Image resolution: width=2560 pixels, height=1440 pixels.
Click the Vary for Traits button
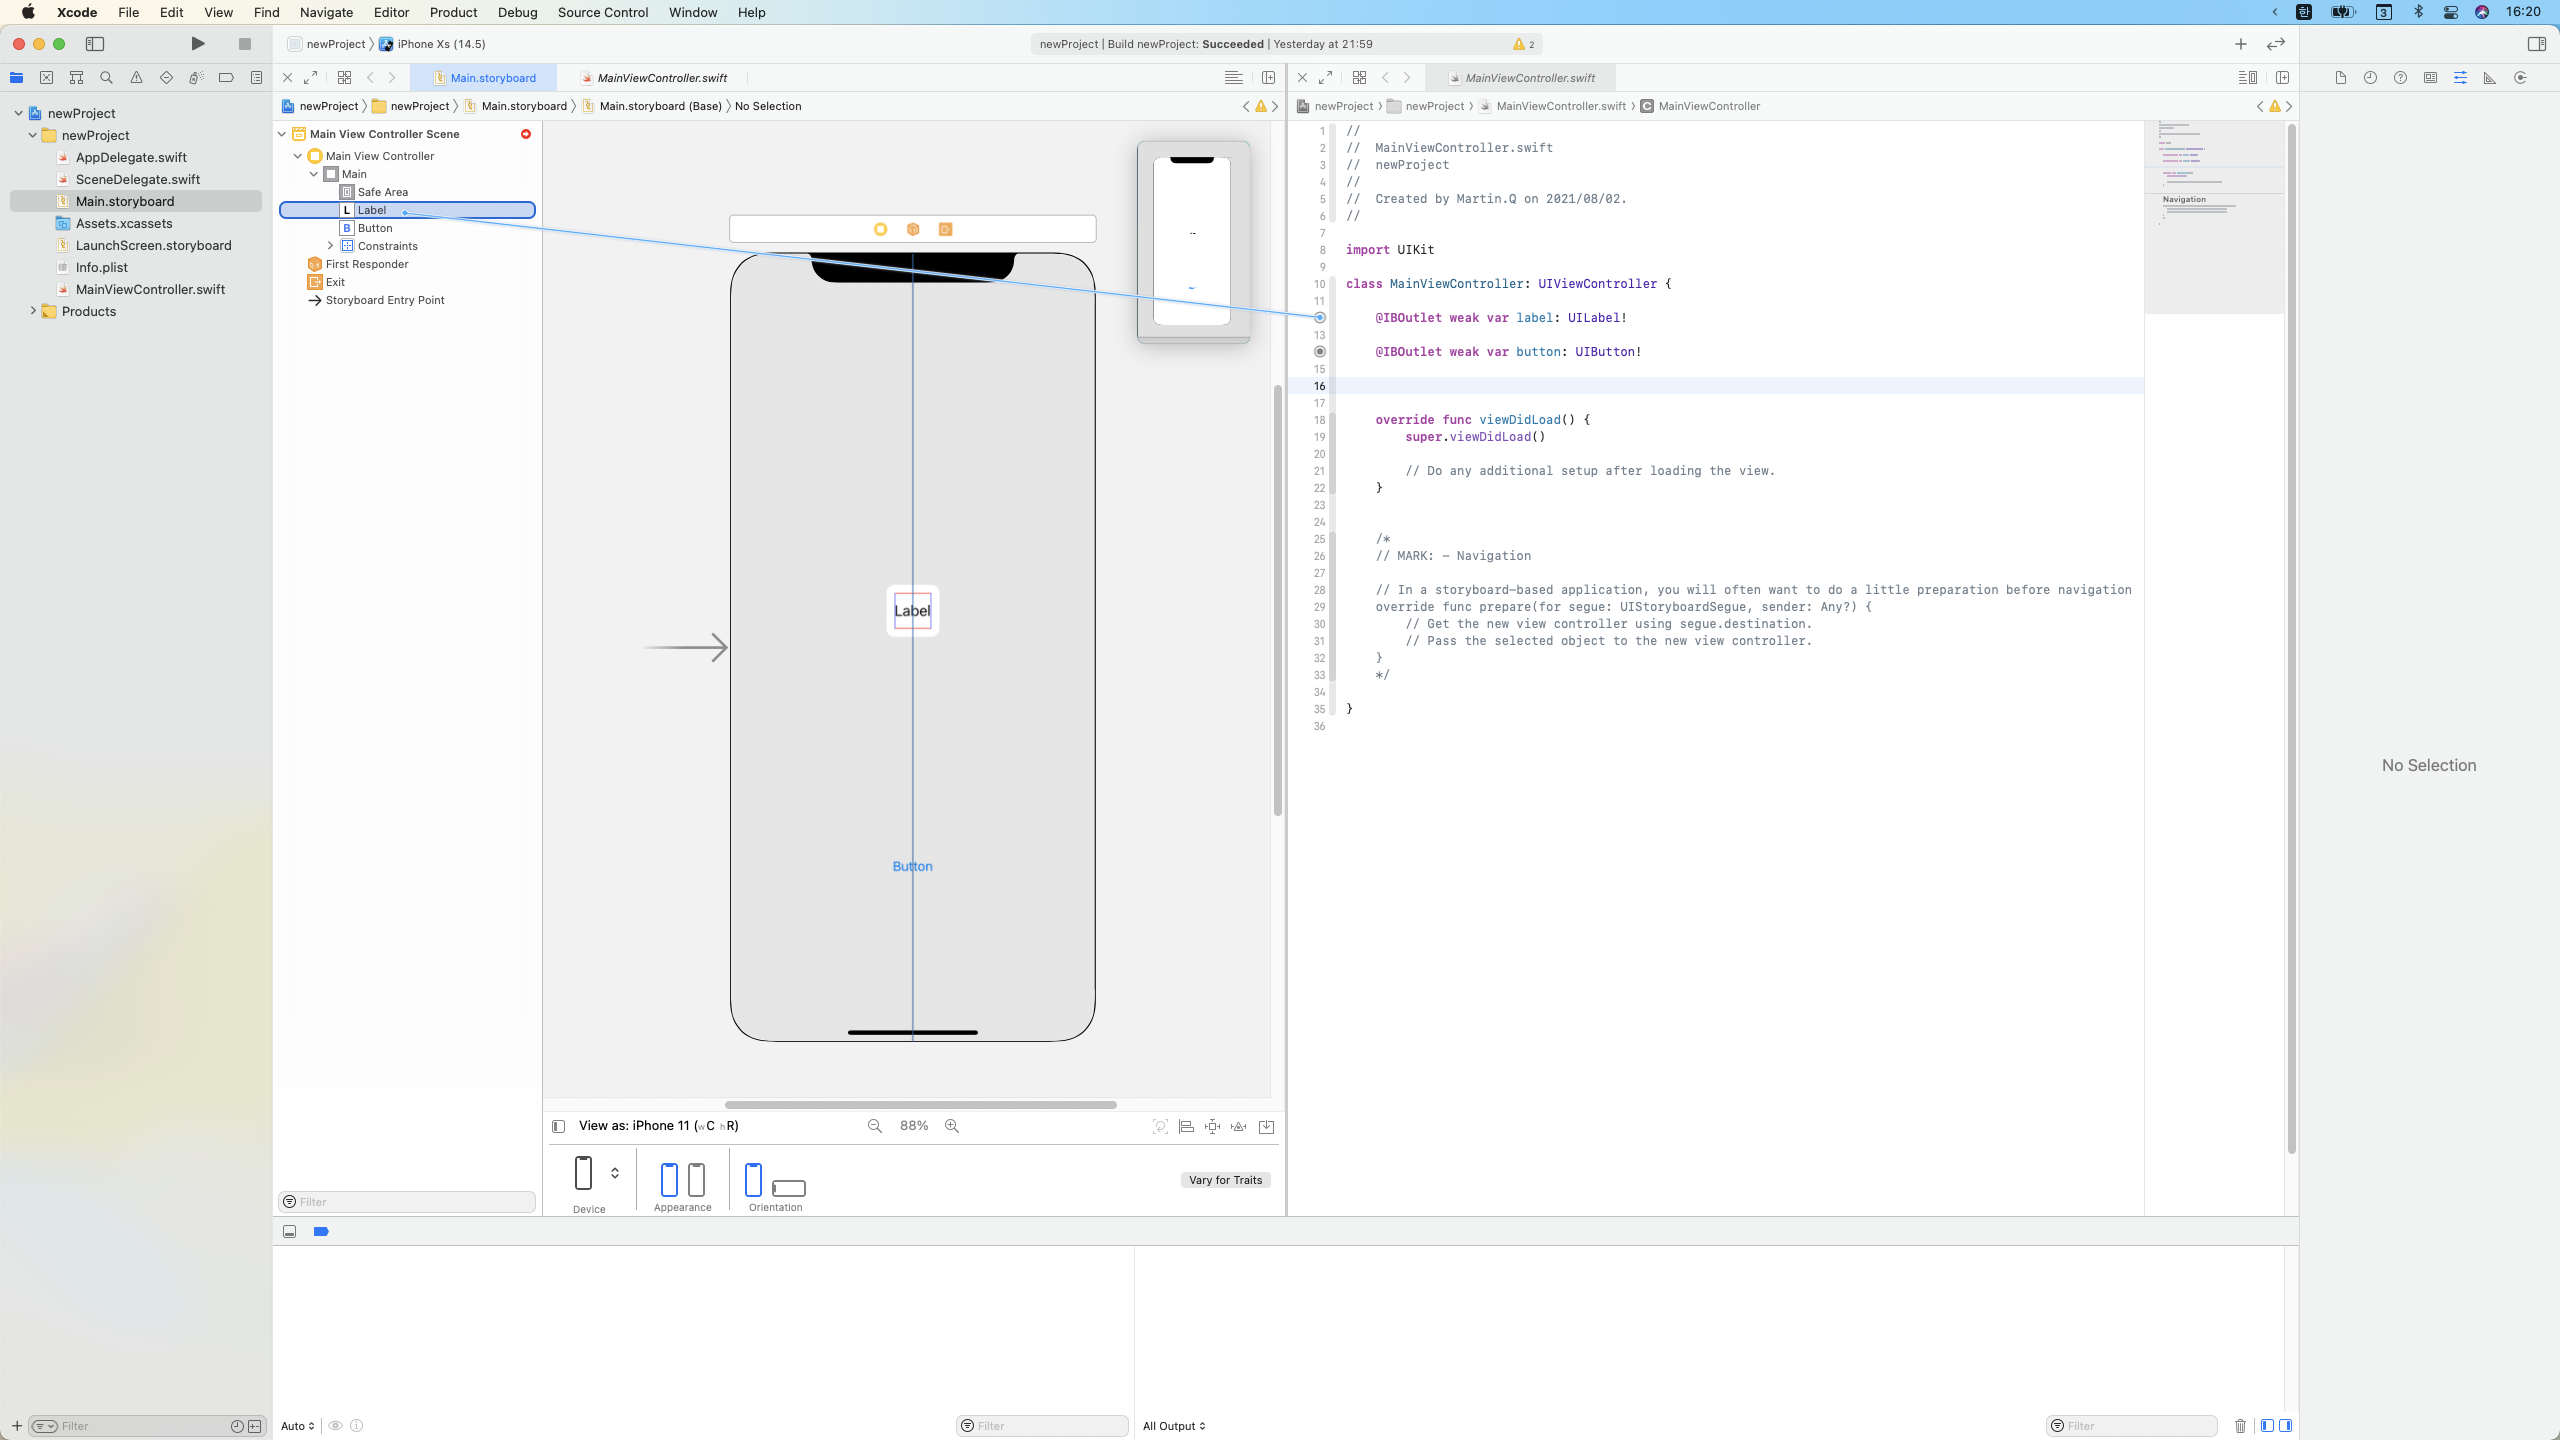[1225, 1180]
